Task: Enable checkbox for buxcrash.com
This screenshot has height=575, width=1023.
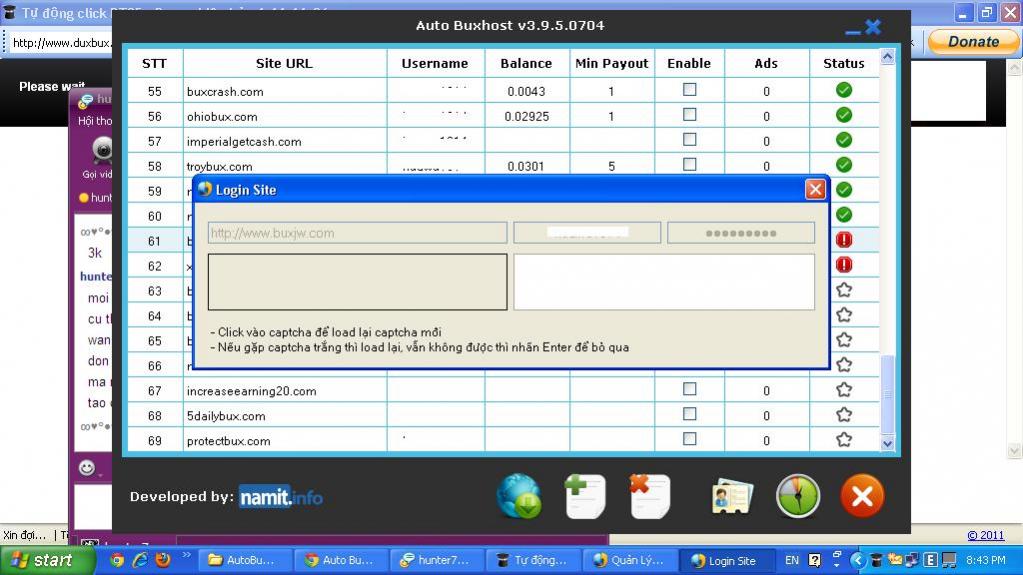Action: tap(689, 89)
